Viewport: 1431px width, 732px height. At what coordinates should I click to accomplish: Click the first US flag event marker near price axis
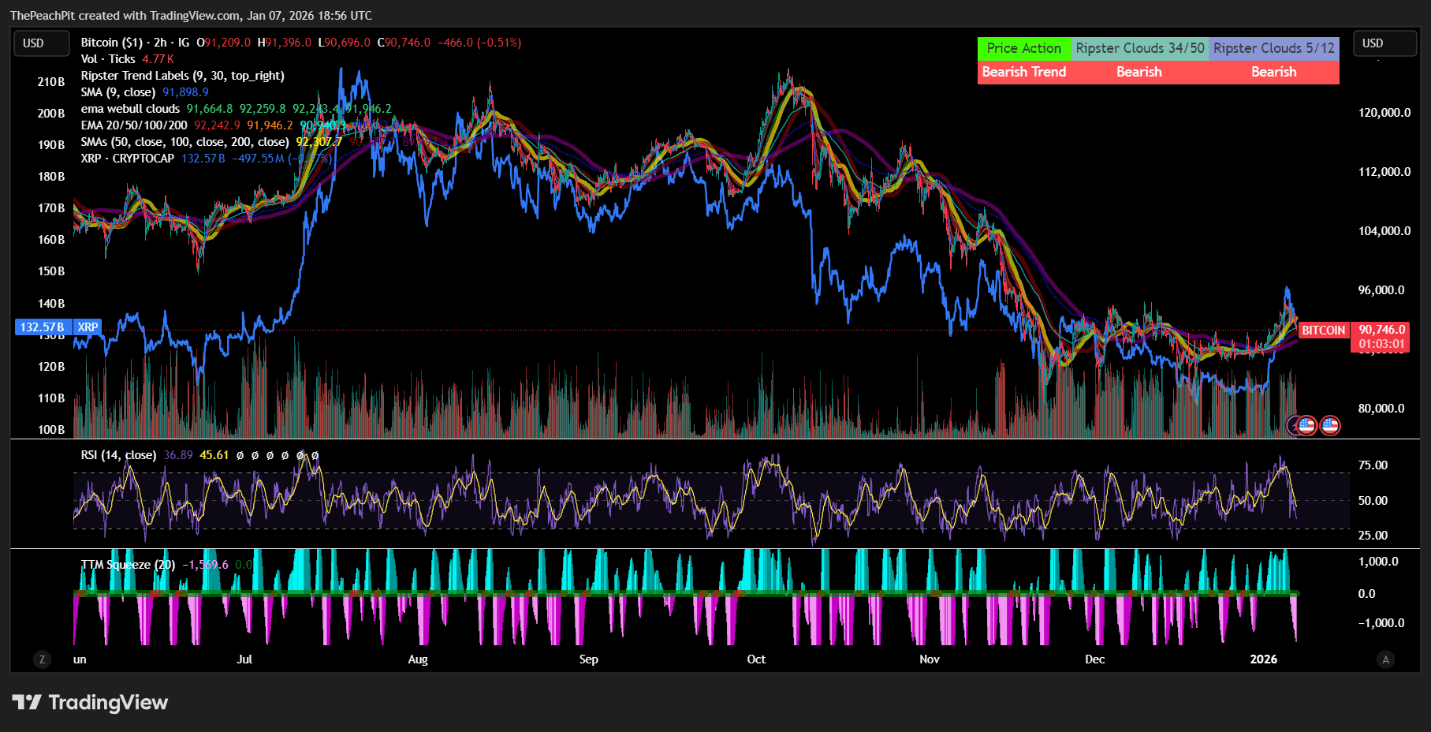coord(1307,425)
